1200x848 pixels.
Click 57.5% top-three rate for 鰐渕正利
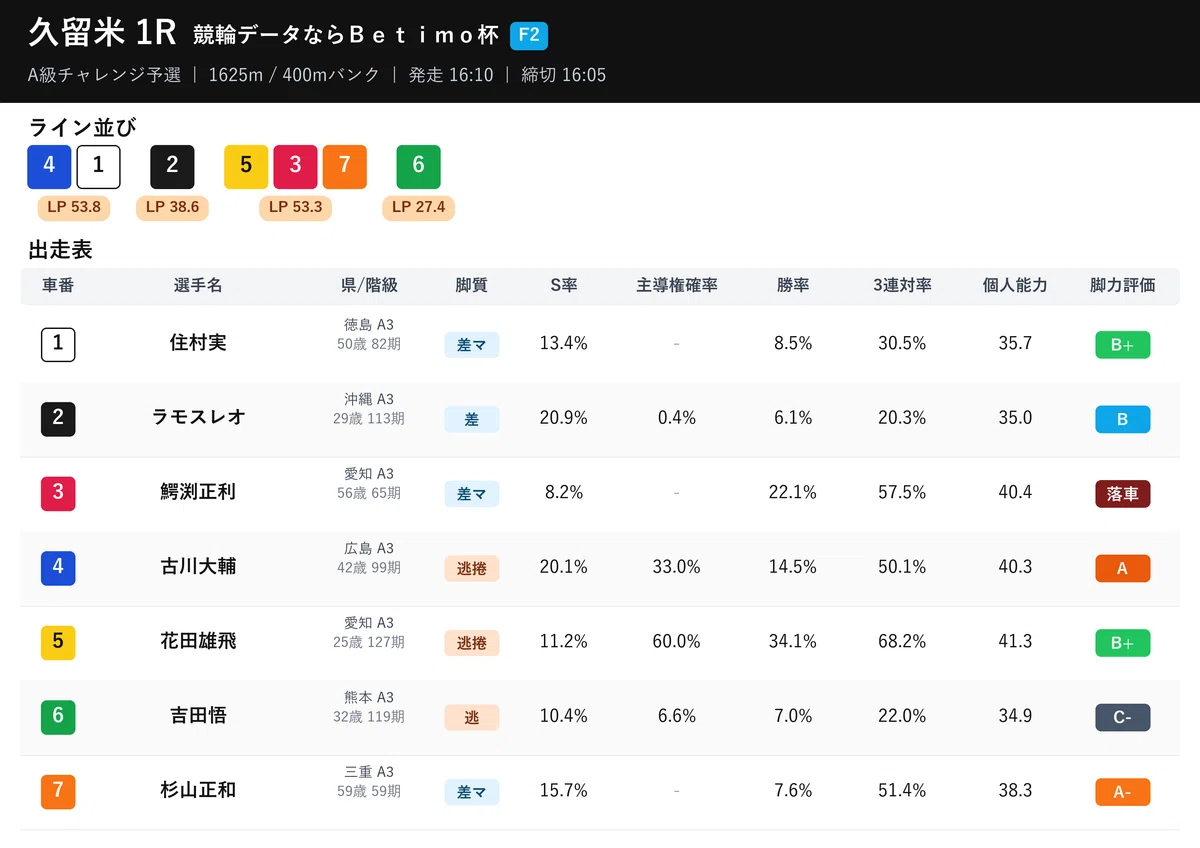click(x=902, y=492)
